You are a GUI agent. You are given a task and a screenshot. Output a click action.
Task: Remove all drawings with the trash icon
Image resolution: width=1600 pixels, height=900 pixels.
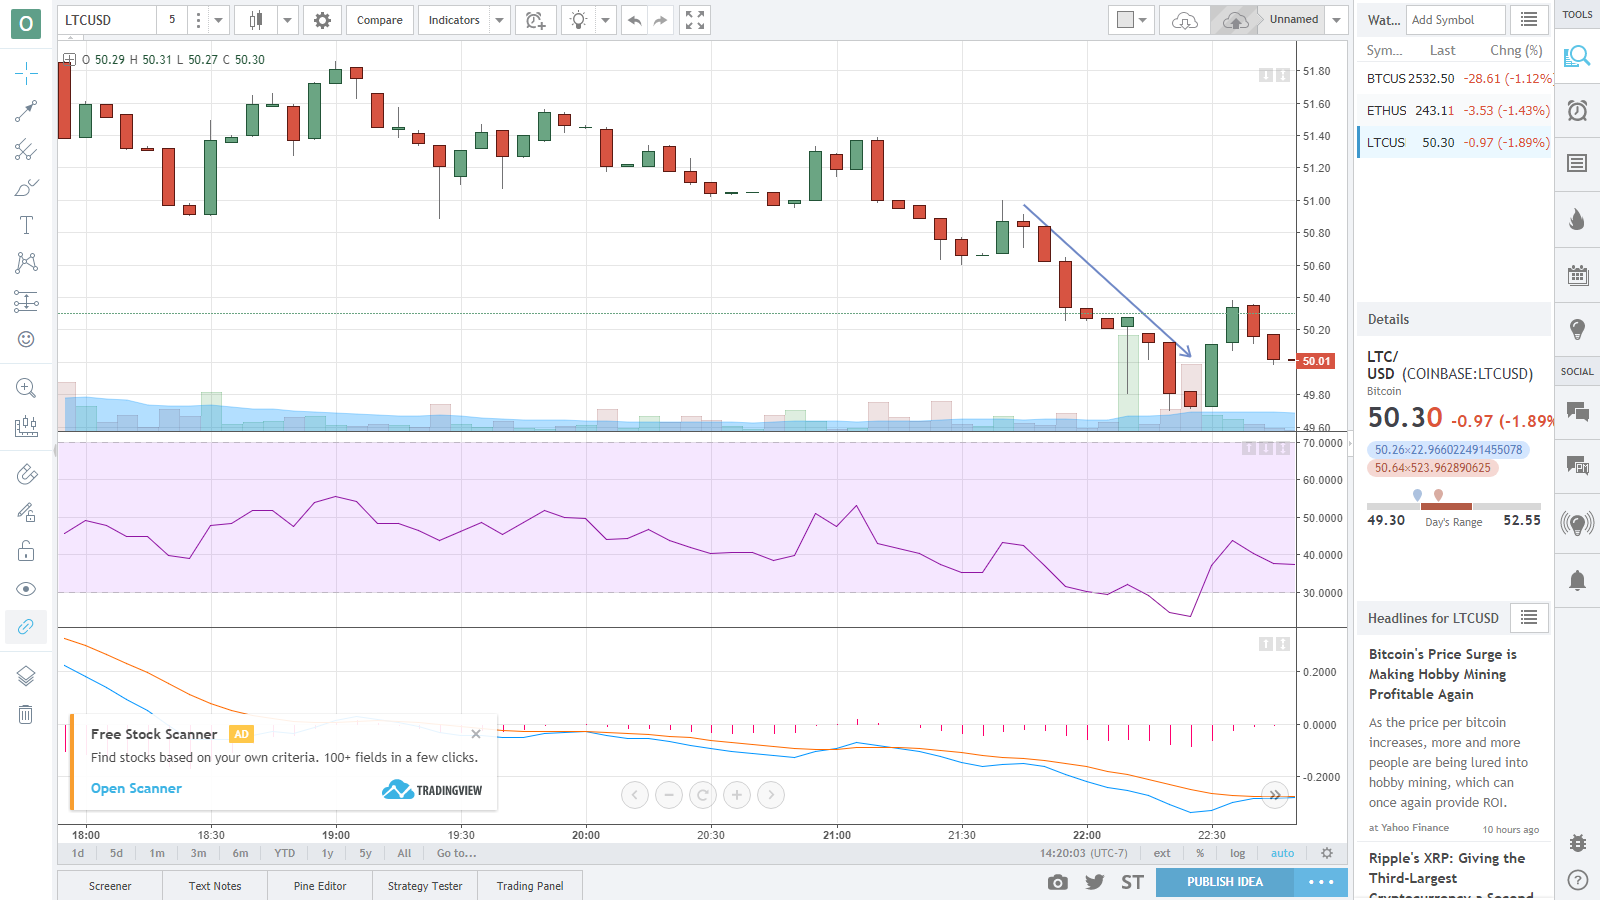tap(26, 714)
